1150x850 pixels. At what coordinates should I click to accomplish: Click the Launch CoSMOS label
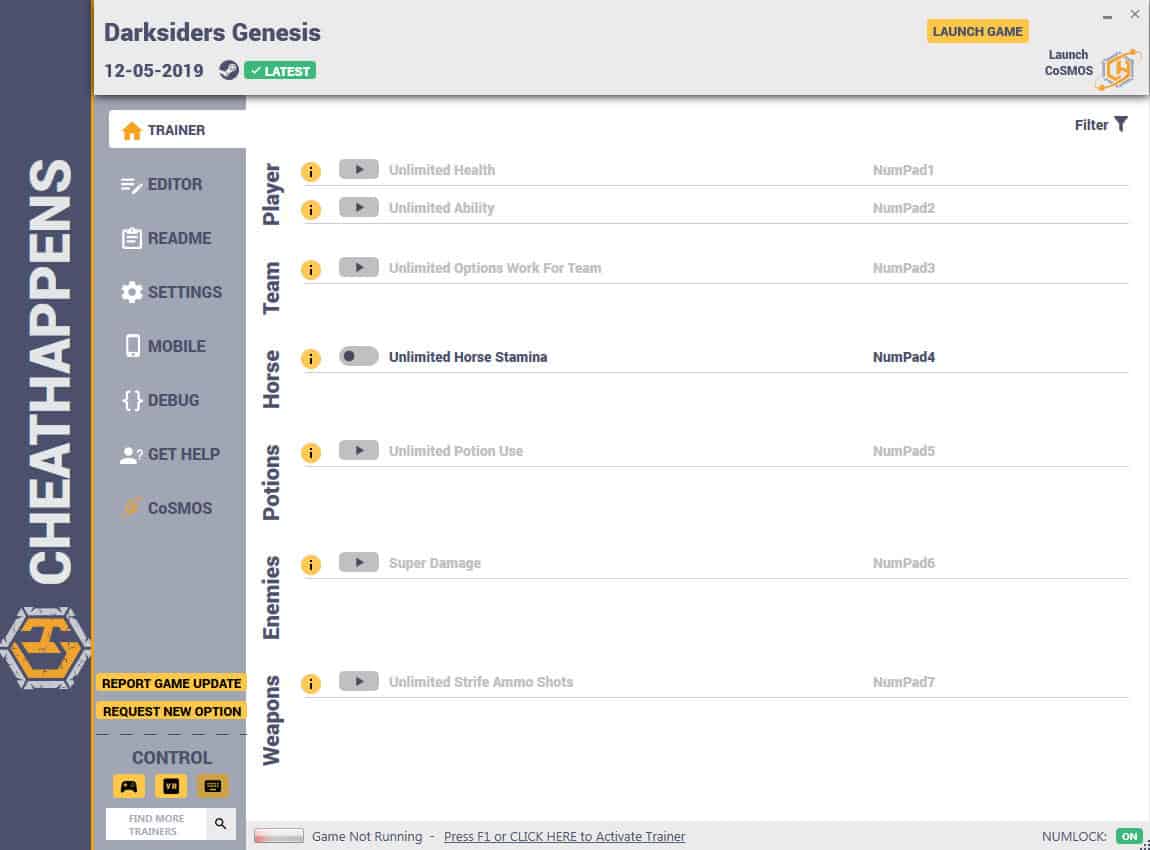click(1069, 62)
